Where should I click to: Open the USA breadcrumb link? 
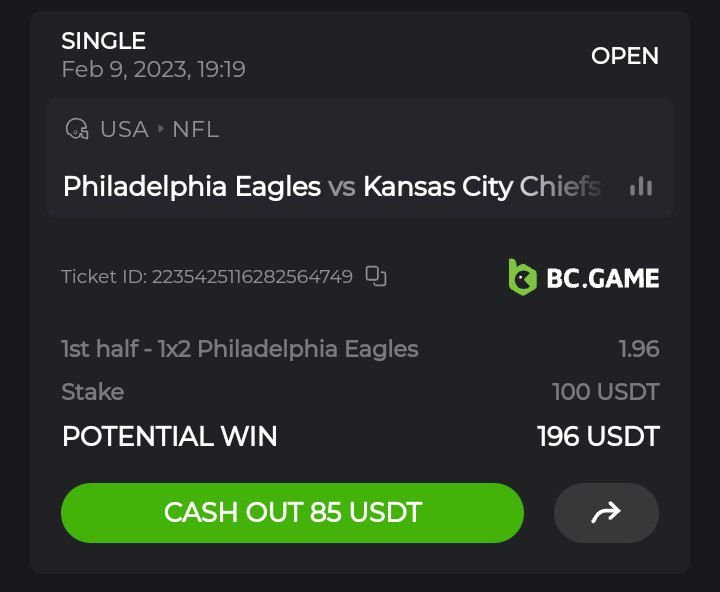coord(124,129)
